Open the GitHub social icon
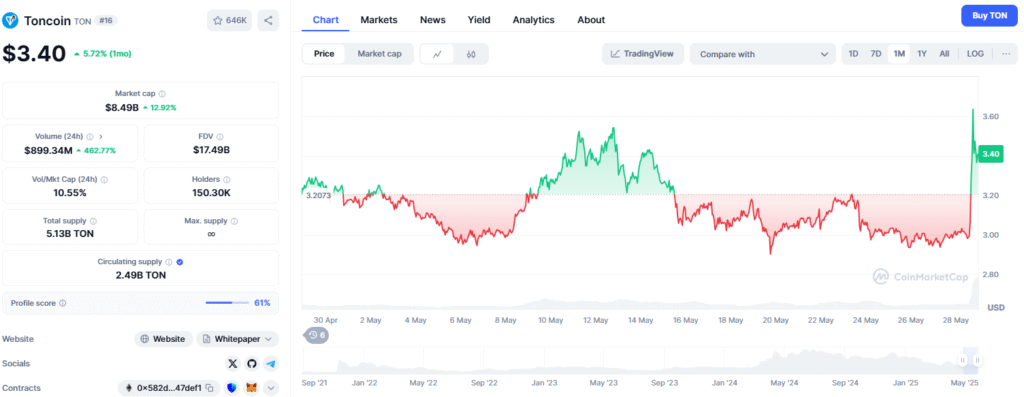1024x397 pixels. [x=252, y=364]
